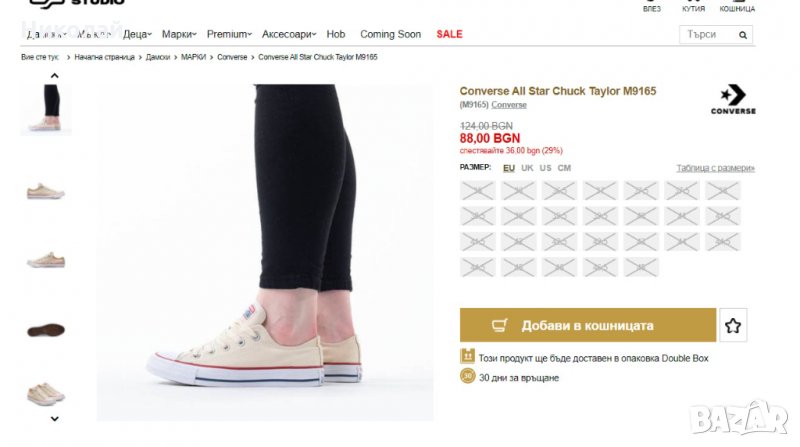800x447 pixels.
Task: Open the SALE menu item
Action: click(450, 34)
